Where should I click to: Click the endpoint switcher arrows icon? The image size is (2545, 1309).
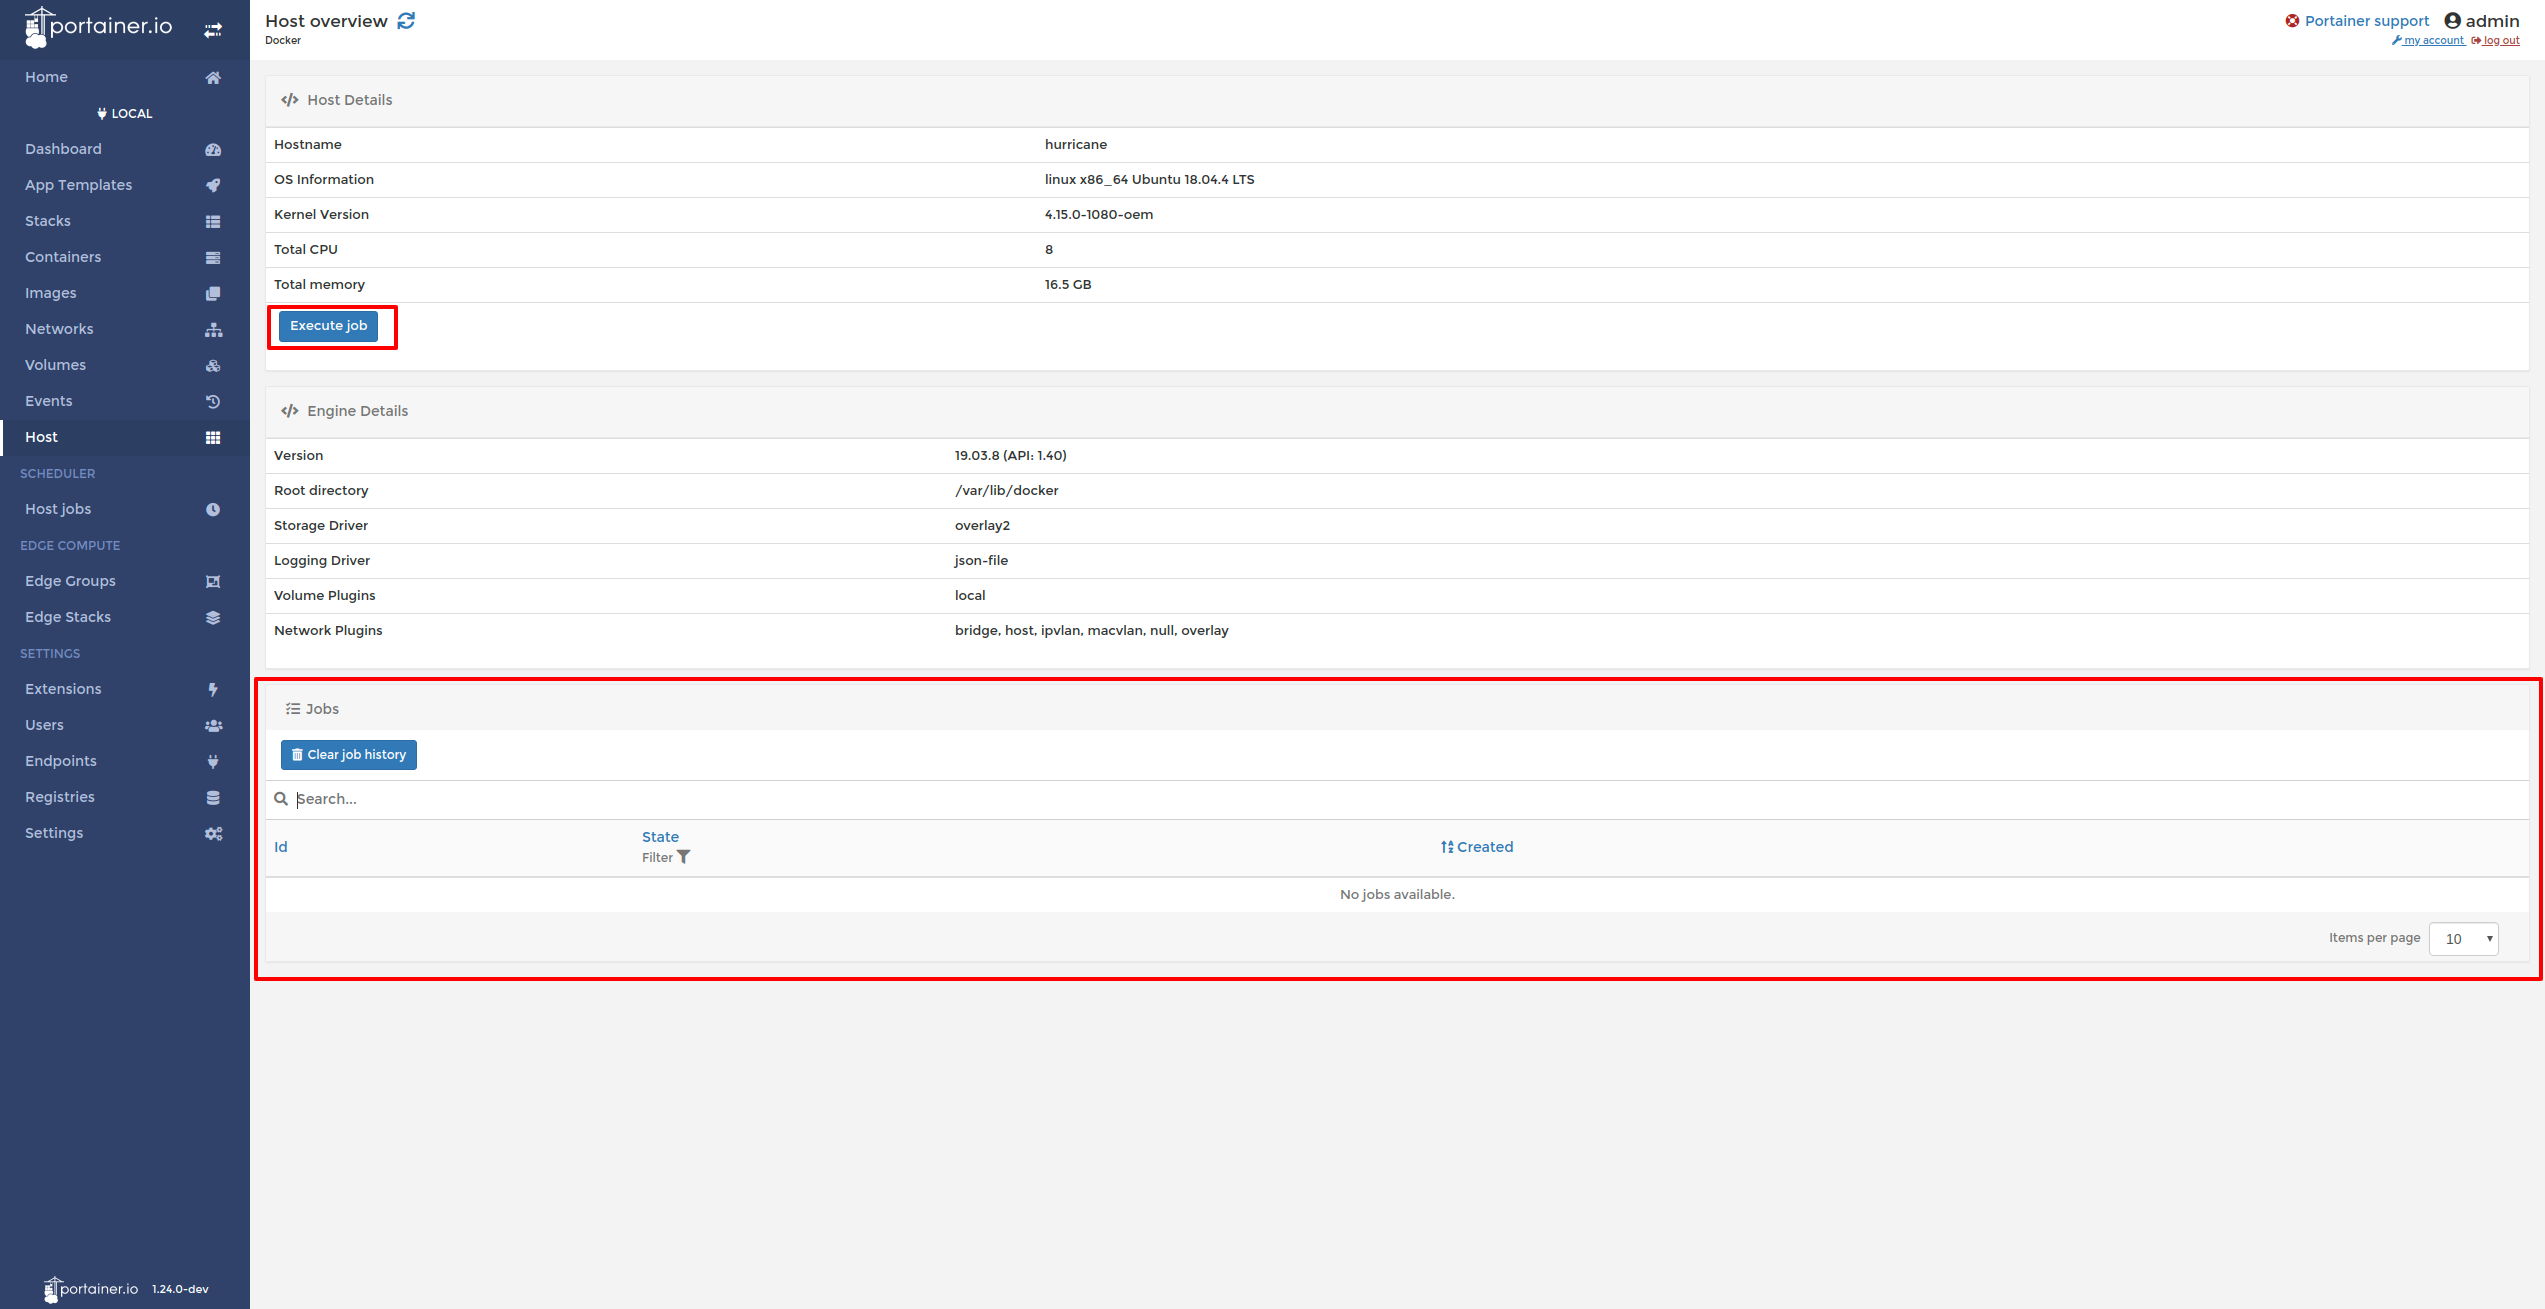click(213, 29)
